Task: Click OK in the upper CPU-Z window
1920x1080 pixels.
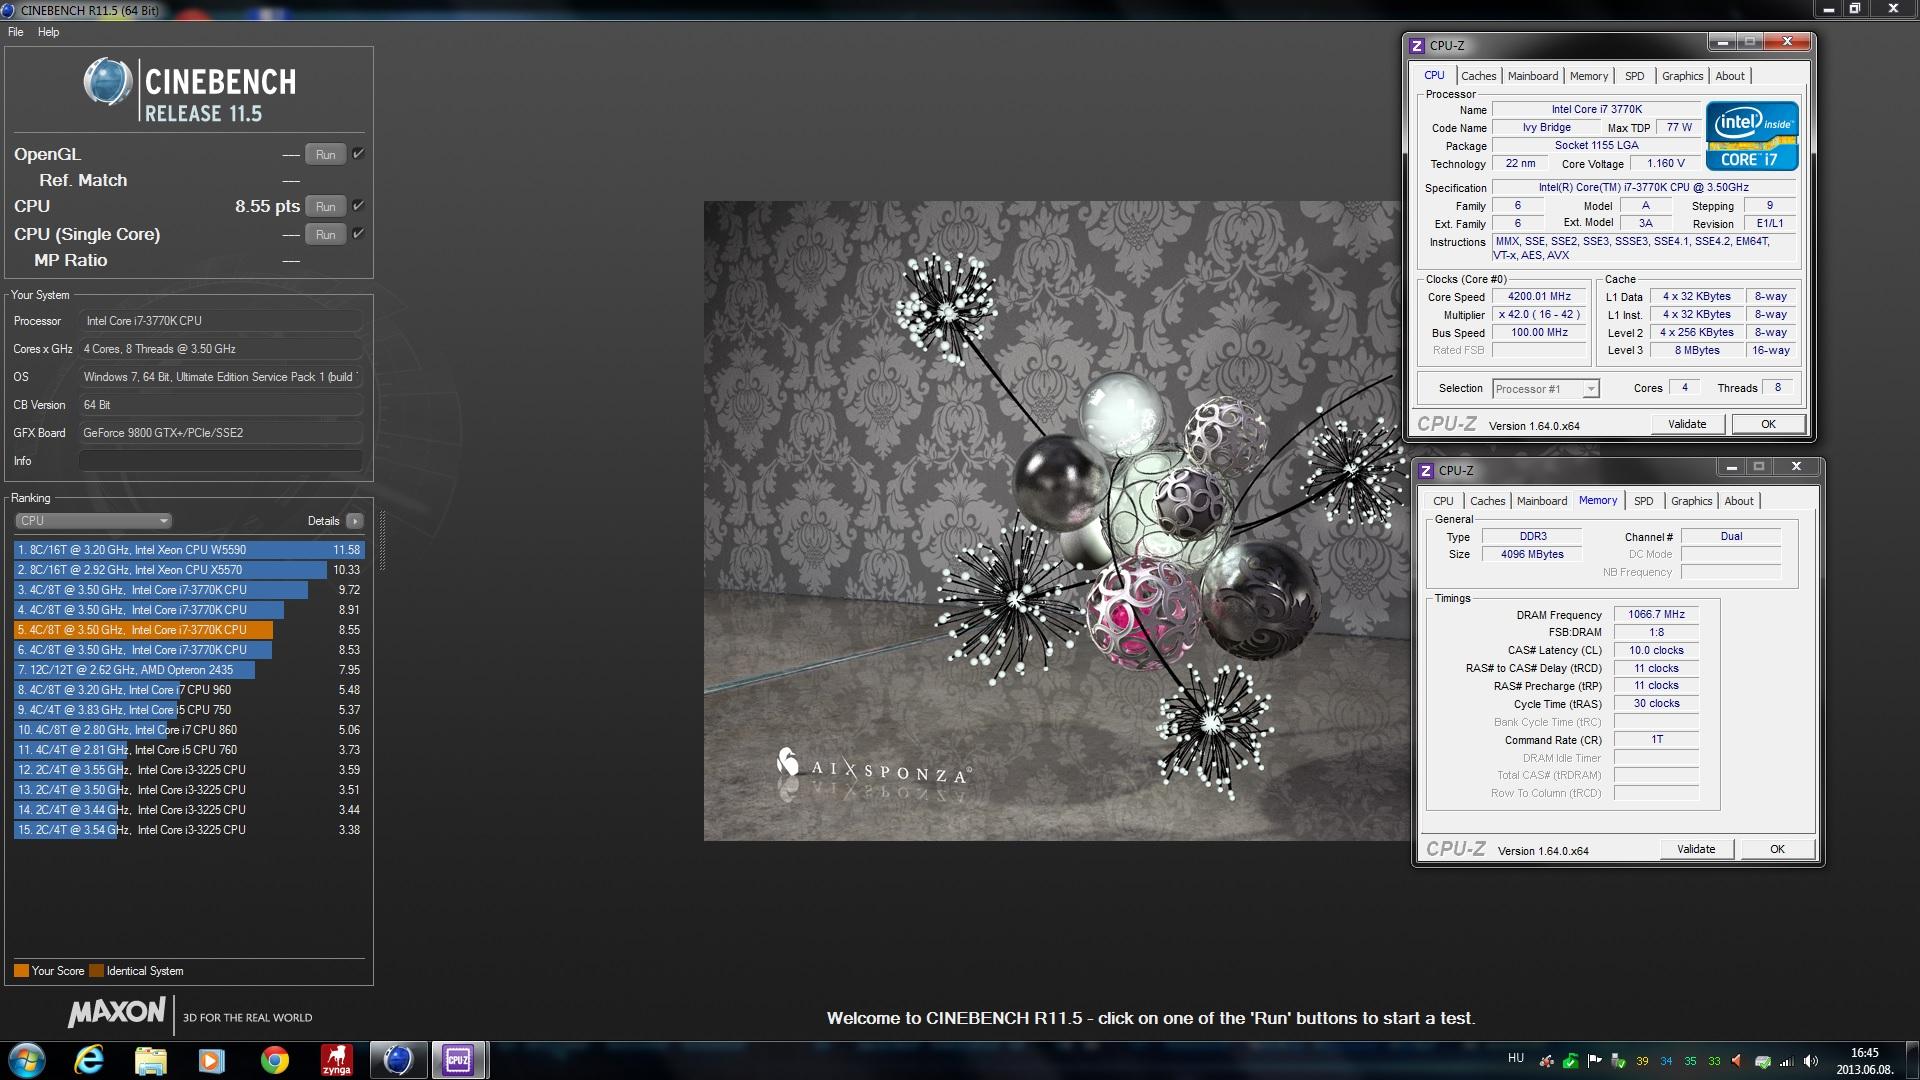Action: 1768,424
